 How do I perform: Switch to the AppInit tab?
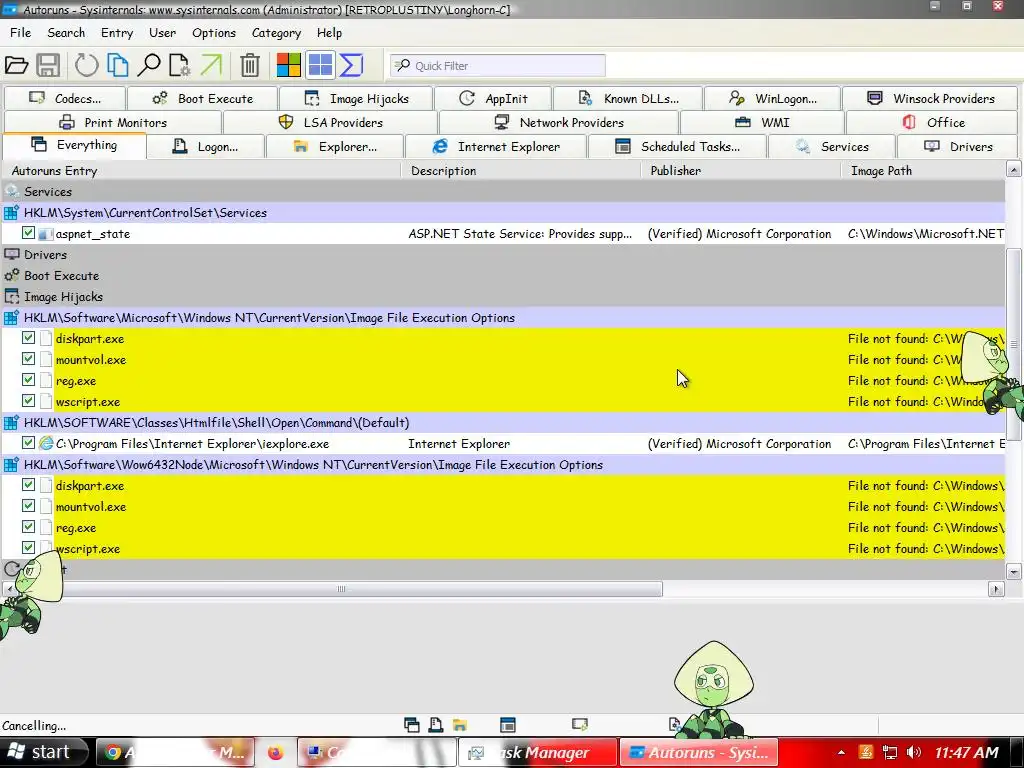click(493, 99)
